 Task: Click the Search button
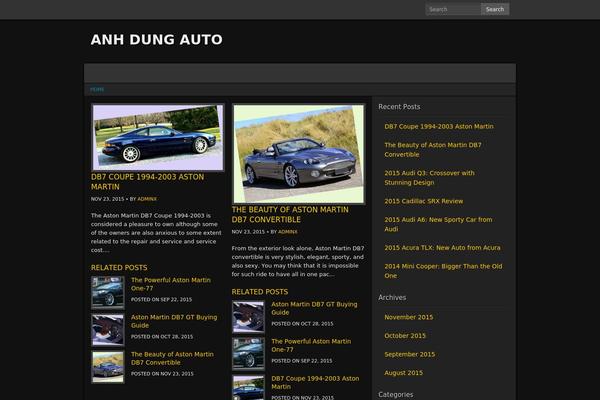[x=495, y=9]
